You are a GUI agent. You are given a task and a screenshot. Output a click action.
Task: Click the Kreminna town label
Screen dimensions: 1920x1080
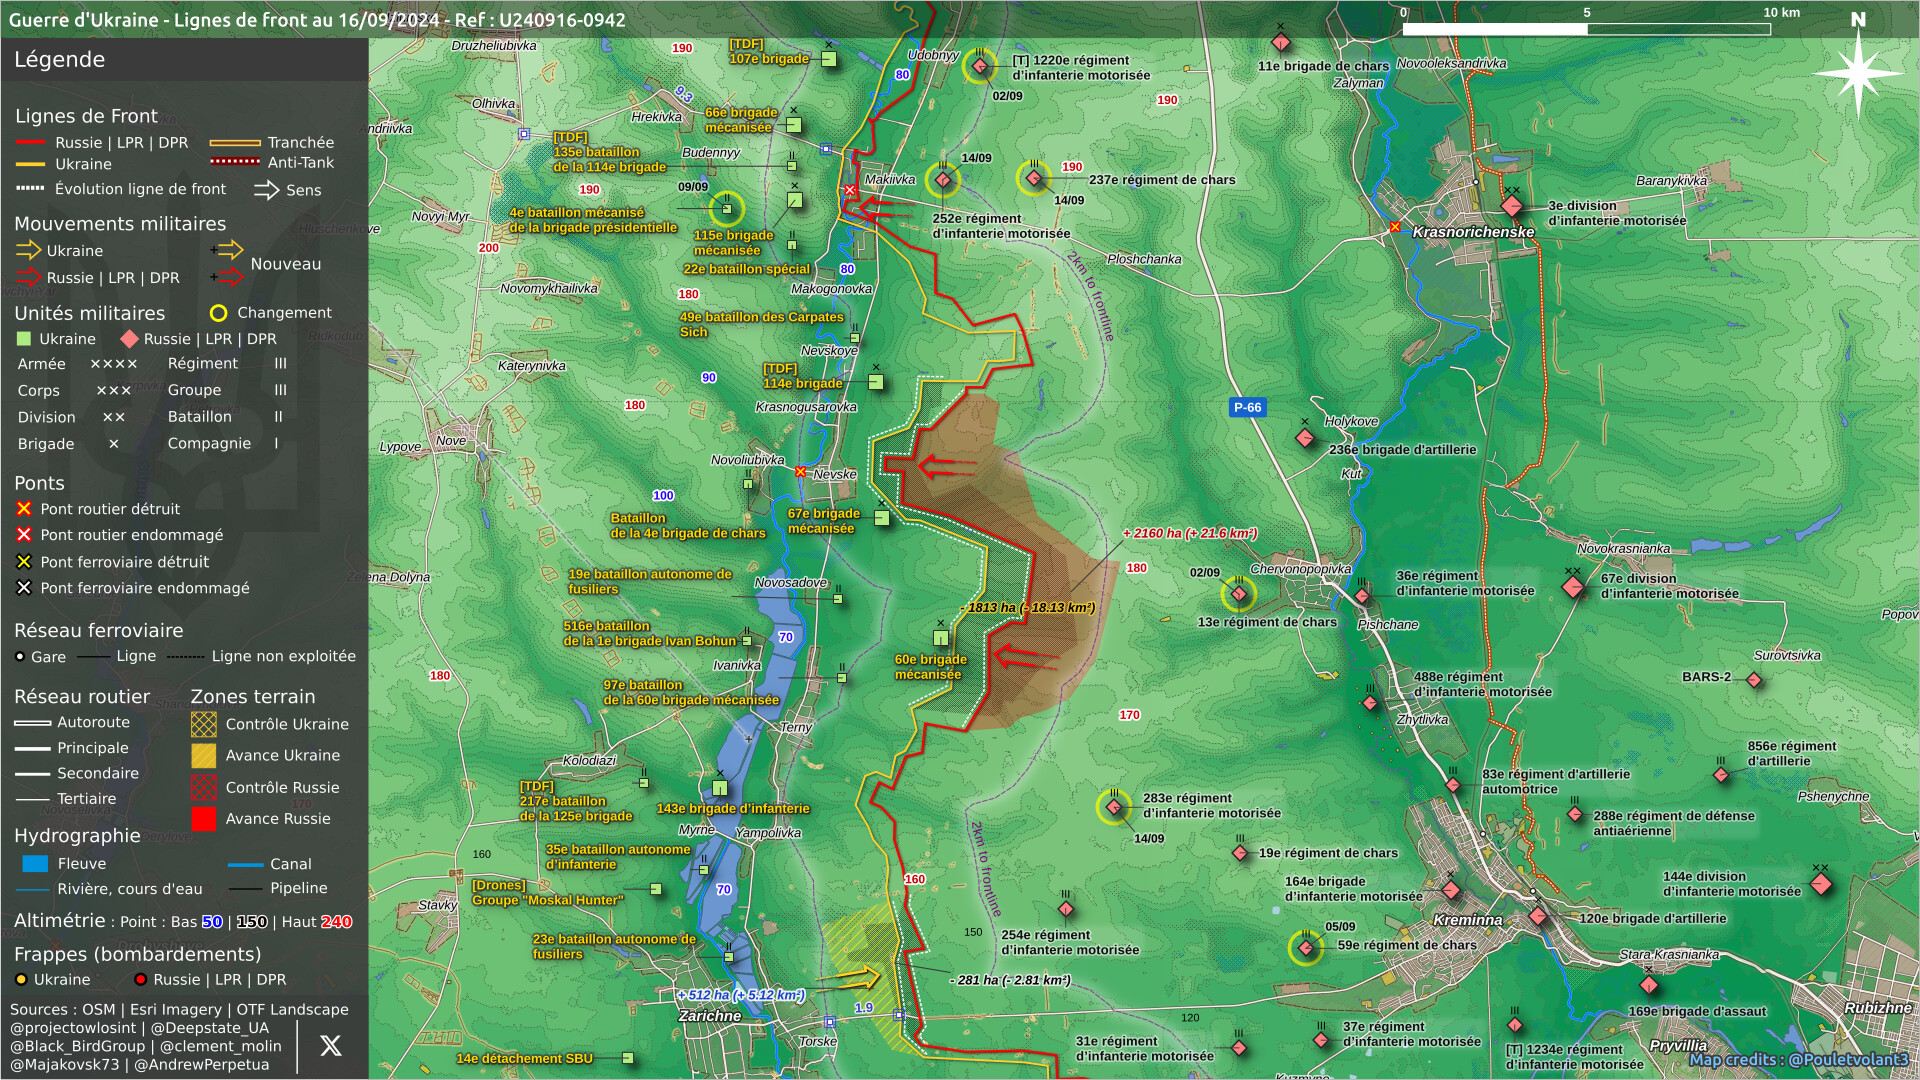click(1467, 920)
